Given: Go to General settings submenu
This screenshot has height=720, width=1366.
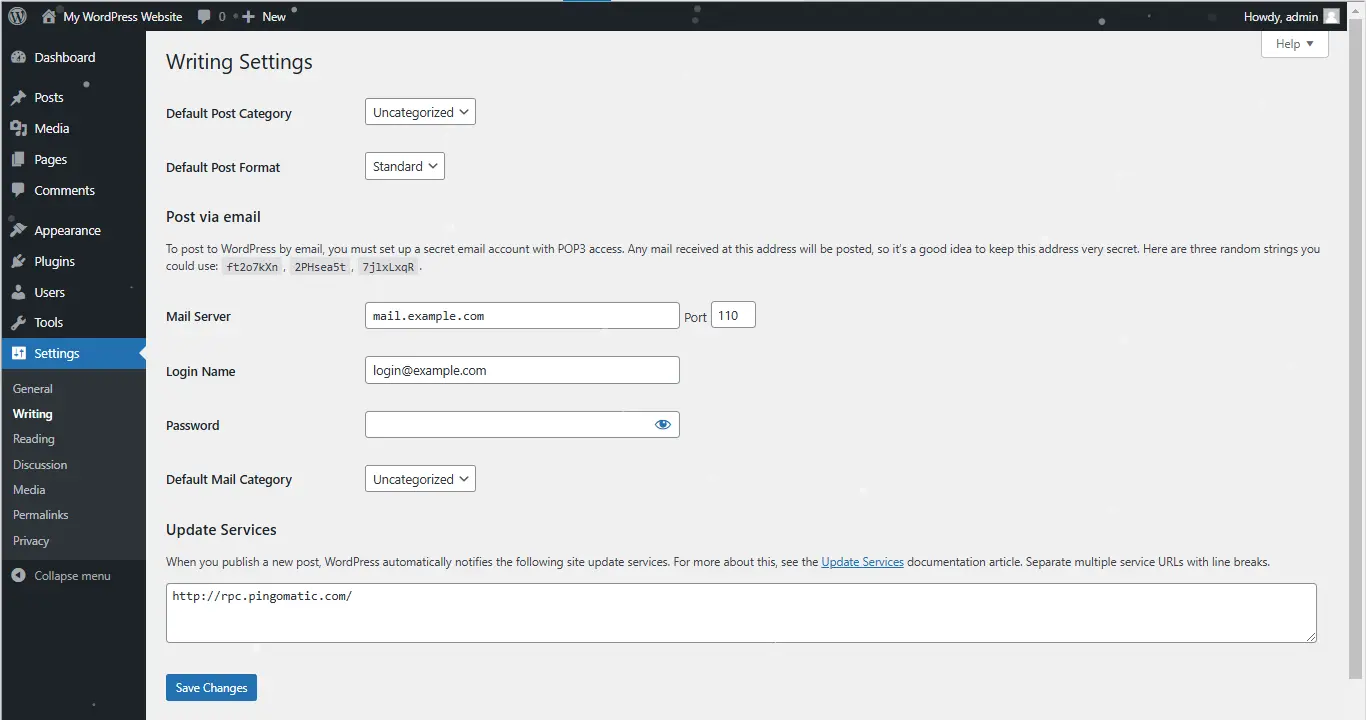Looking at the screenshot, I should (33, 388).
